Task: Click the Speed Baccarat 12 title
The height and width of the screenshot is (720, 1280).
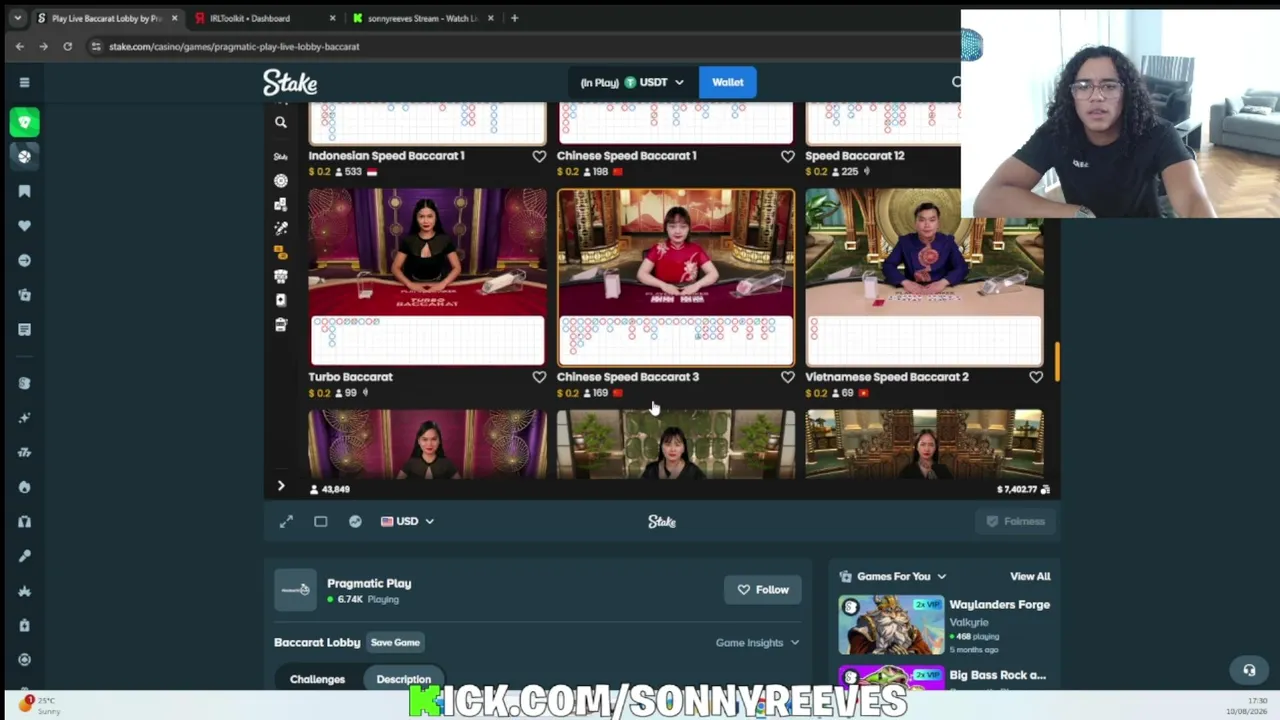Action: point(855,156)
